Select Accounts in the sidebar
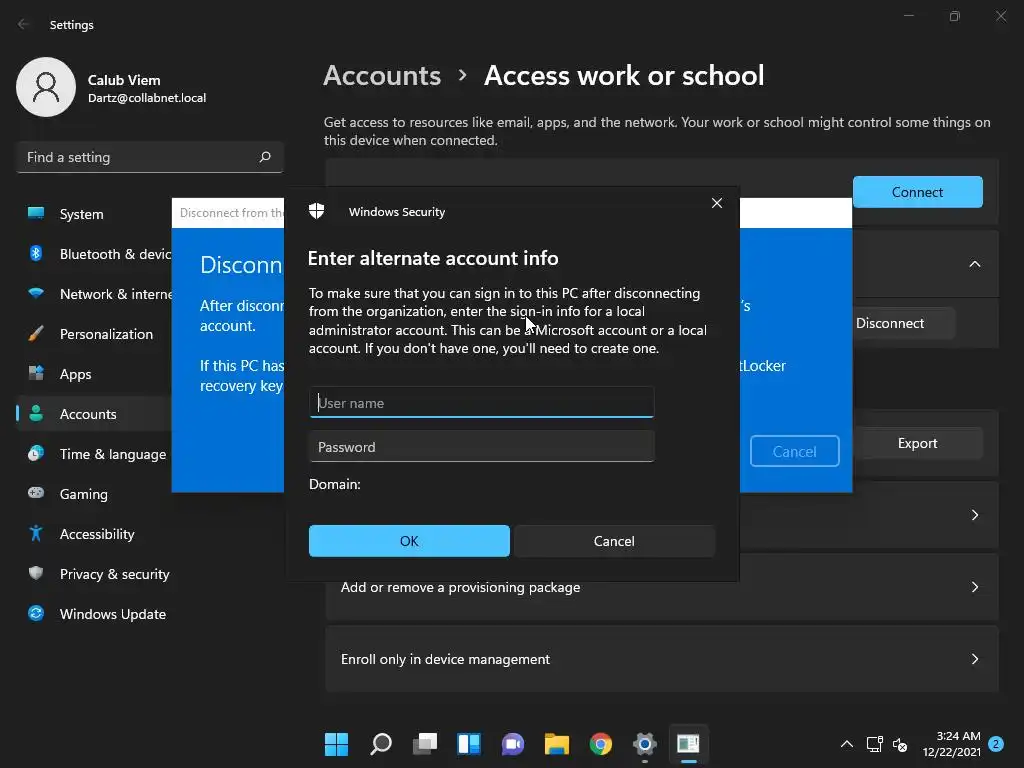Screen dimensions: 1024x768 click(x=94, y=414)
